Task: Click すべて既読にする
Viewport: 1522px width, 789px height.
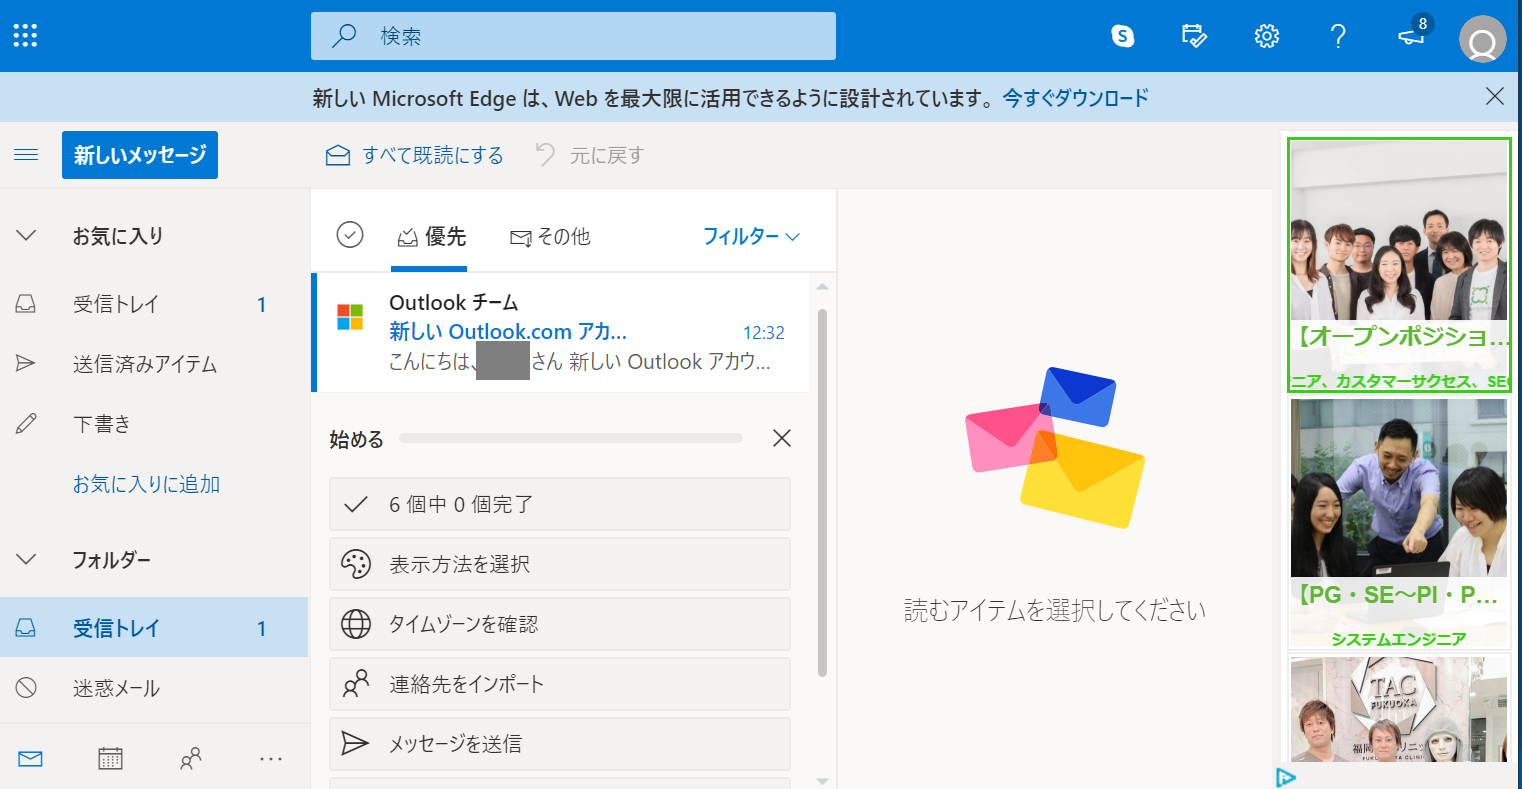Action: point(415,155)
